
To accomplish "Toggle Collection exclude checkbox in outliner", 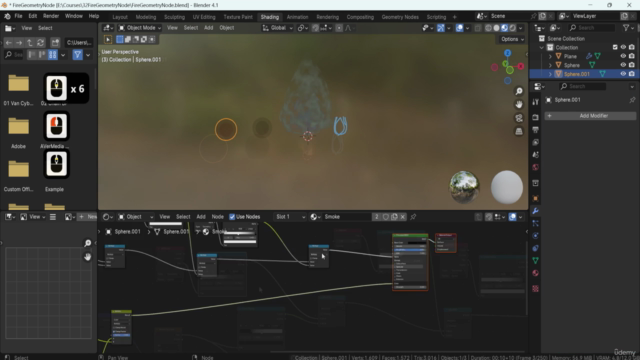I will coord(615,47).
